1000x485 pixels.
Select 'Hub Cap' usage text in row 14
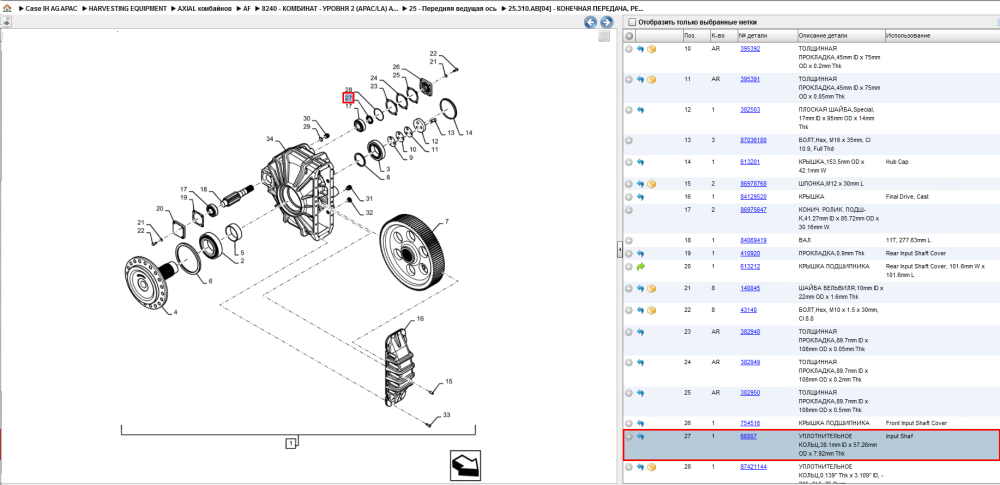click(898, 162)
